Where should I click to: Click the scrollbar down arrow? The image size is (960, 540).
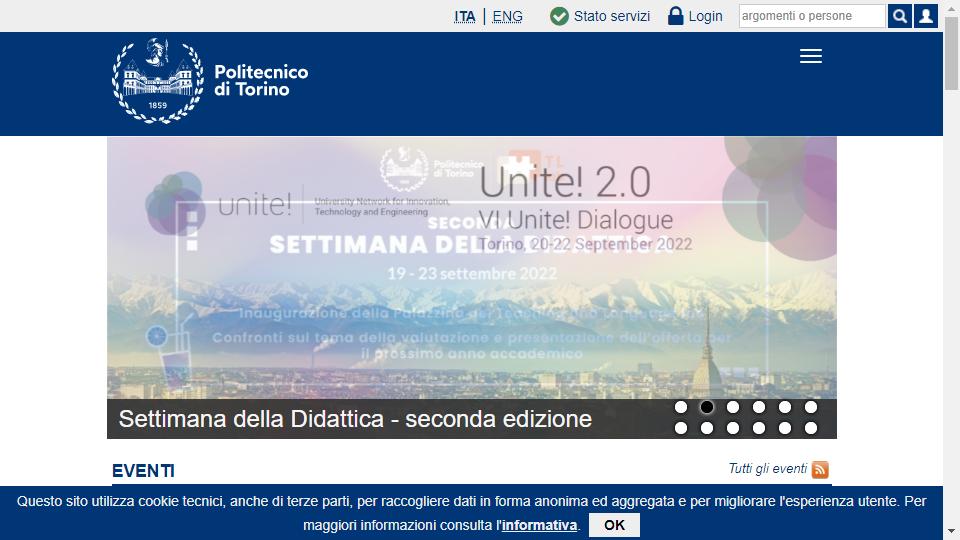tap(951, 532)
